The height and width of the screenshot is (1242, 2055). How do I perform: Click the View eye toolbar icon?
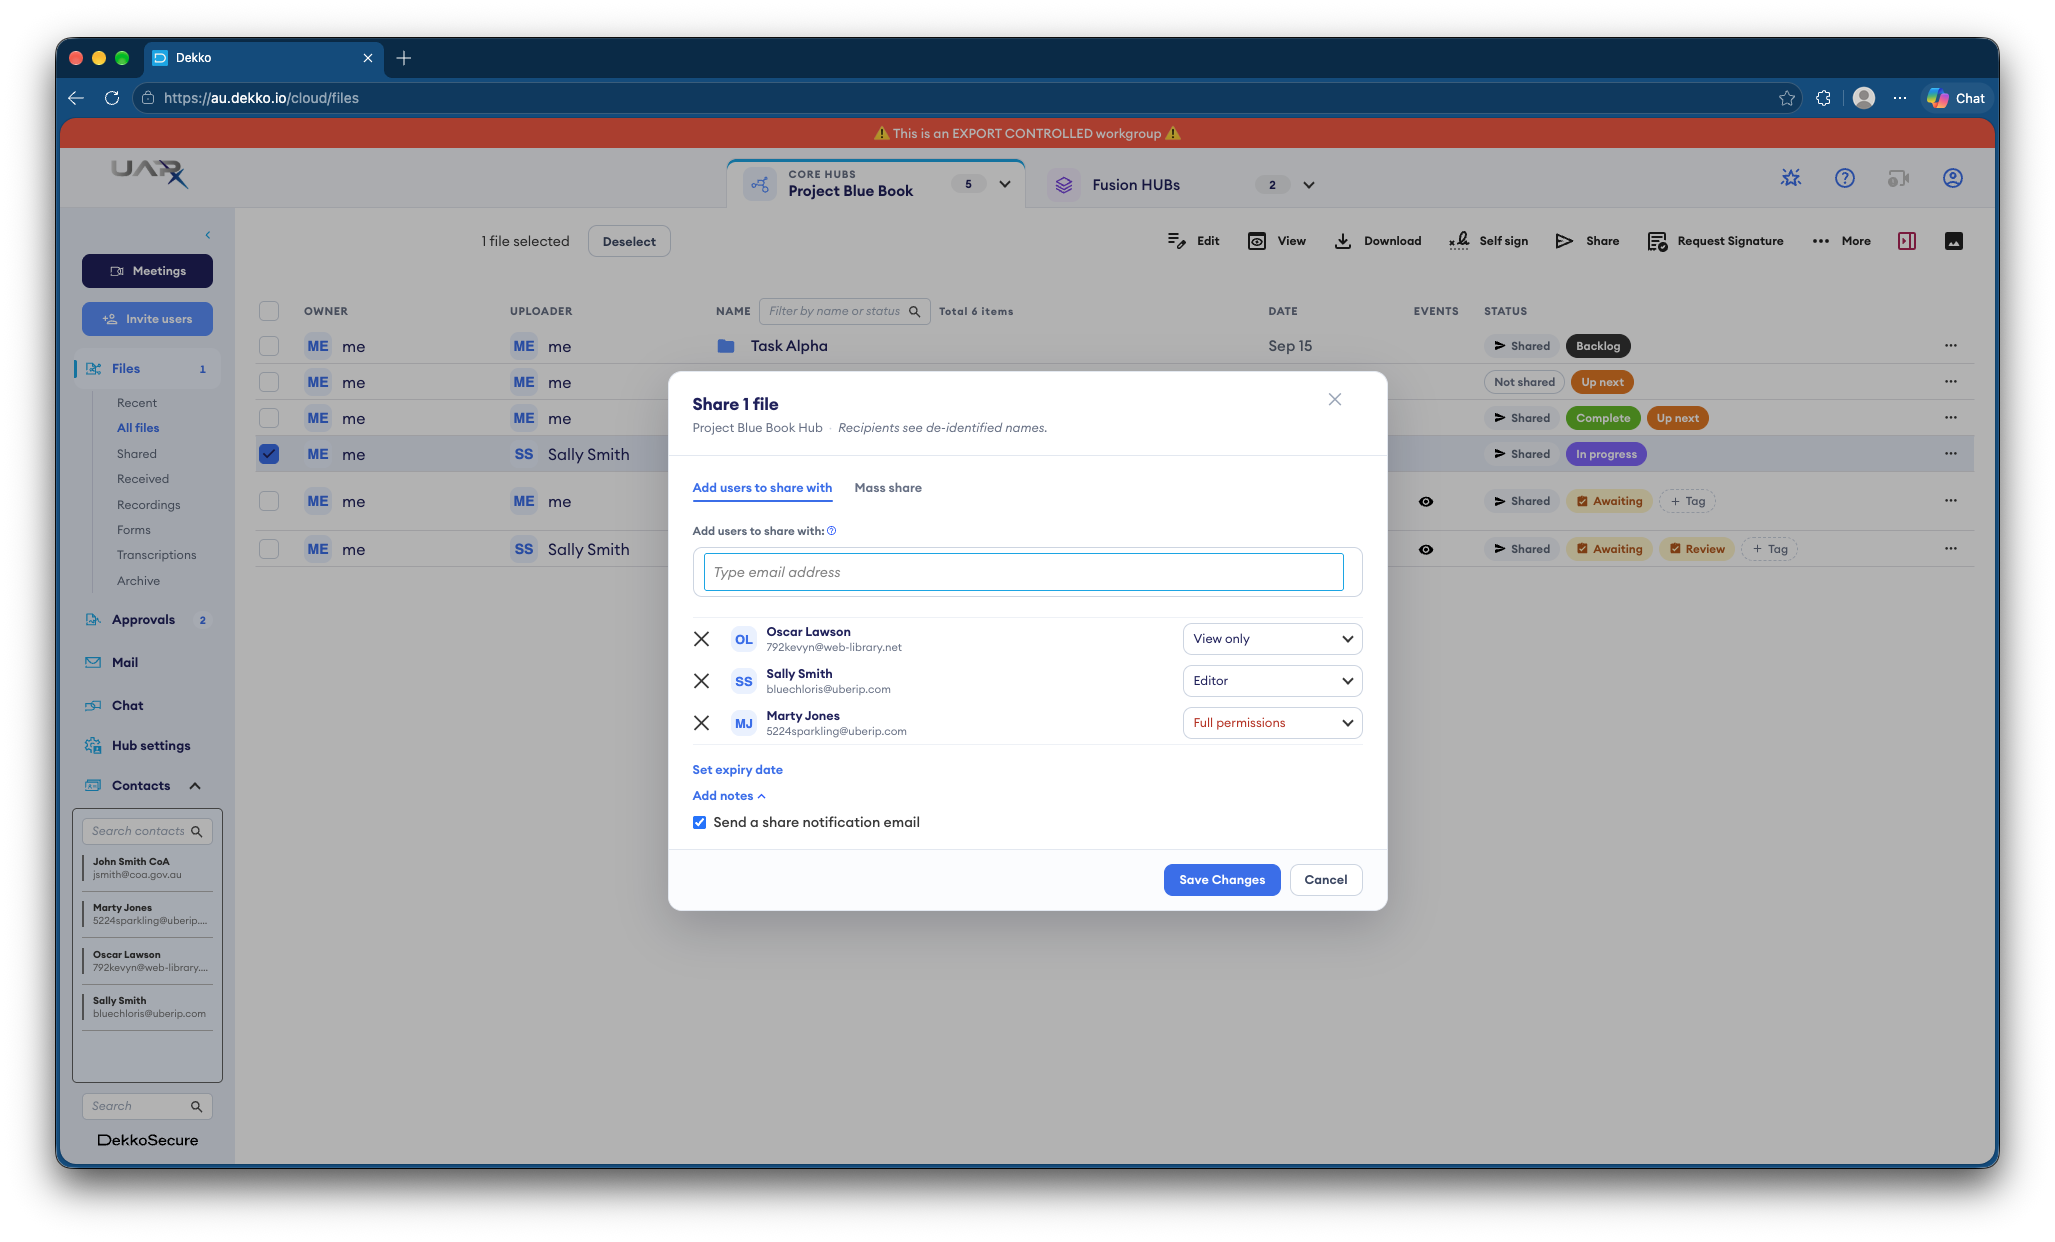pos(1257,241)
